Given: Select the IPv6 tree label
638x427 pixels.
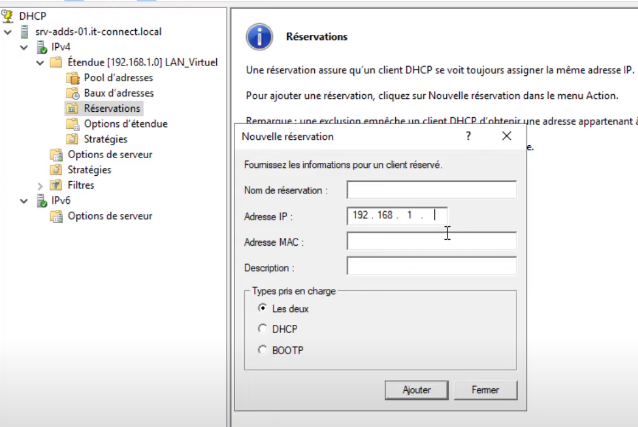Looking at the screenshot, I should [x=61, y=201].
